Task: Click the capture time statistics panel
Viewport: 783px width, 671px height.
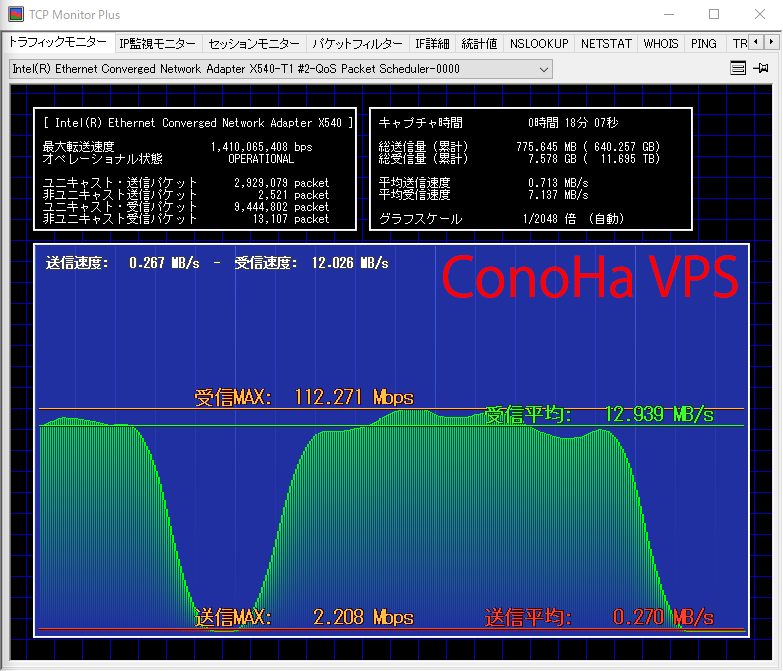Action: pos(530,169)
